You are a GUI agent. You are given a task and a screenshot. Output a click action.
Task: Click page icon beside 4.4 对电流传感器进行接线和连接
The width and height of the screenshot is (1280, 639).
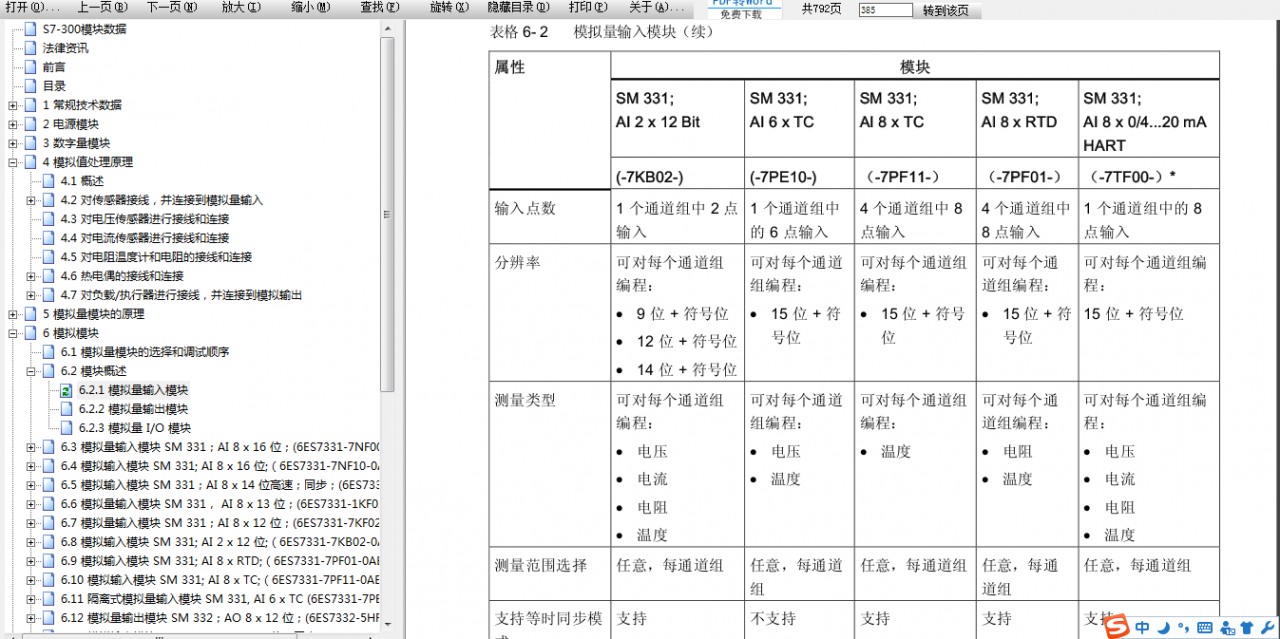click(48, 238)
